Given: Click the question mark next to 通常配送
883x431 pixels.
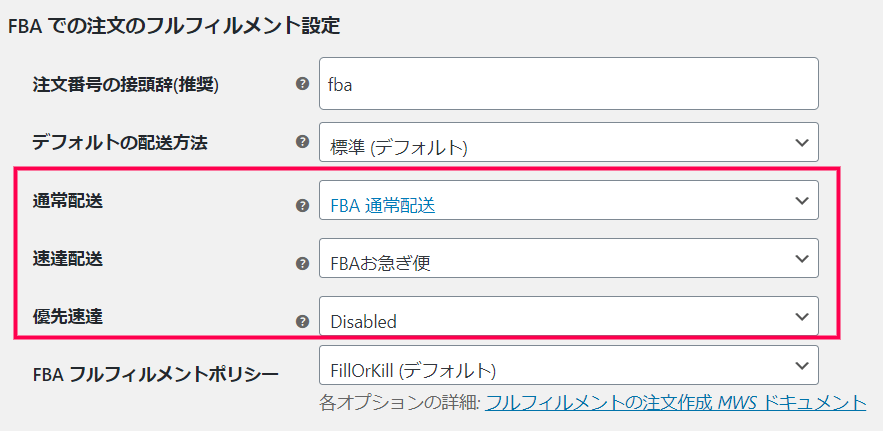Looking at the screenshot, I should point(302,205).
